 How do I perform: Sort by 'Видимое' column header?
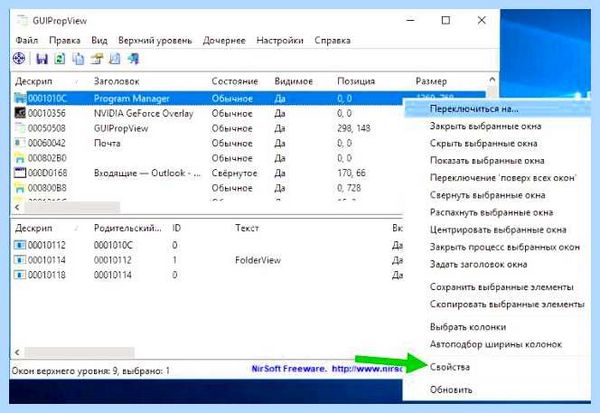coord(293,81)
